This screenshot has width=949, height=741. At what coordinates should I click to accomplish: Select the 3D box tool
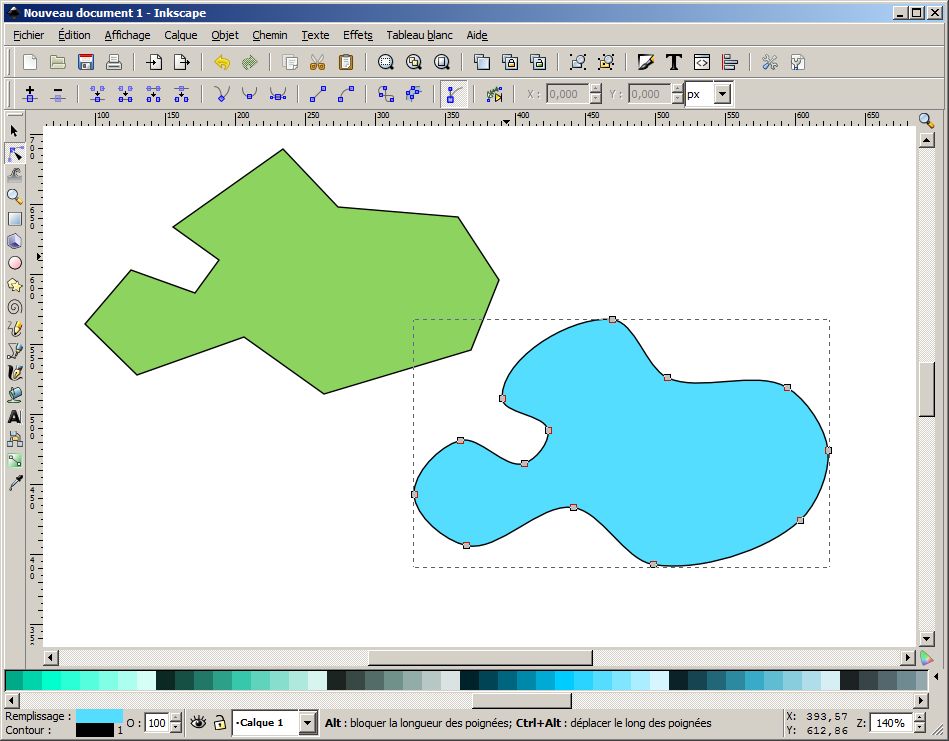pos(15,241)
